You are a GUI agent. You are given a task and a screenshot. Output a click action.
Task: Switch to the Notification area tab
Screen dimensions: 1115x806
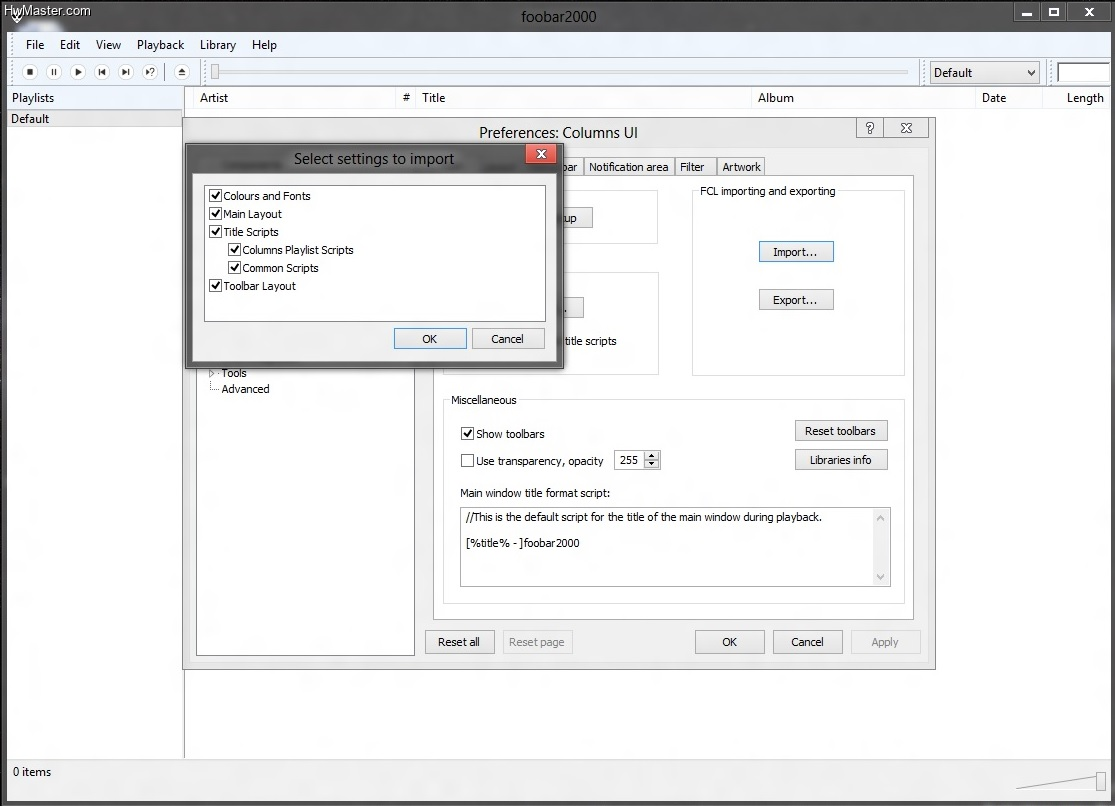point(629,167)
